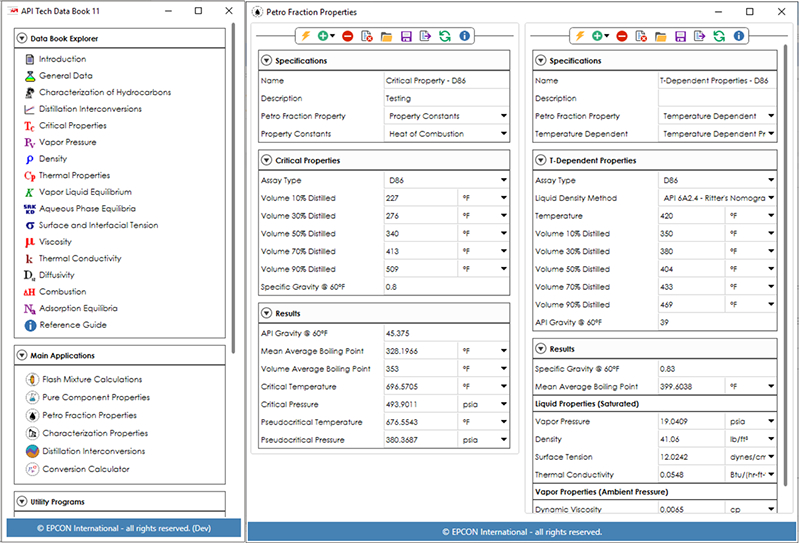Screen dimensions: 799x543
Task: Click the Specific Gravity @ 60°F input field
Action: point(446,287)
